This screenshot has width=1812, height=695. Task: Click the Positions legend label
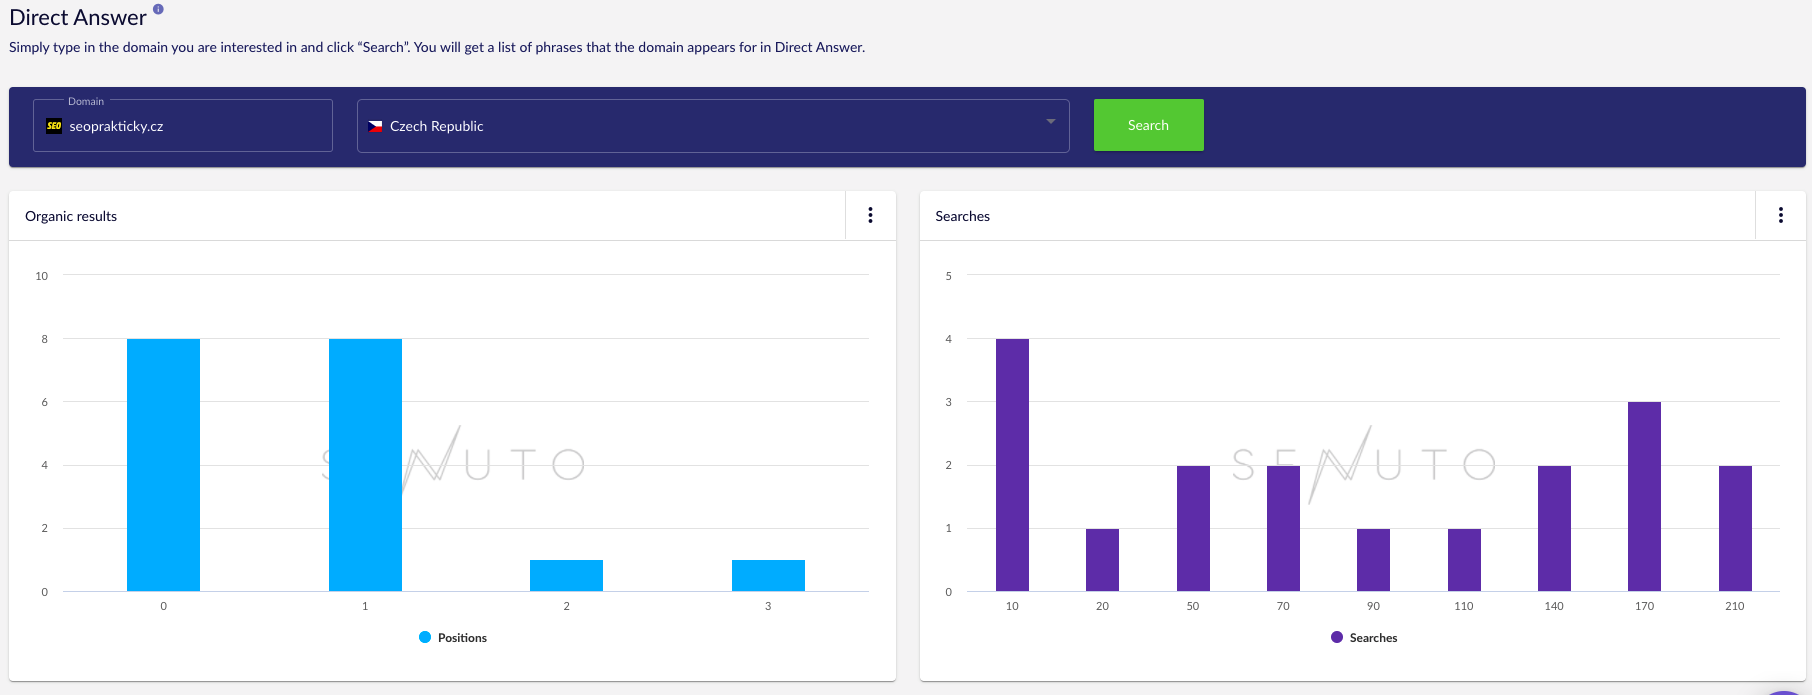point(462,638)
